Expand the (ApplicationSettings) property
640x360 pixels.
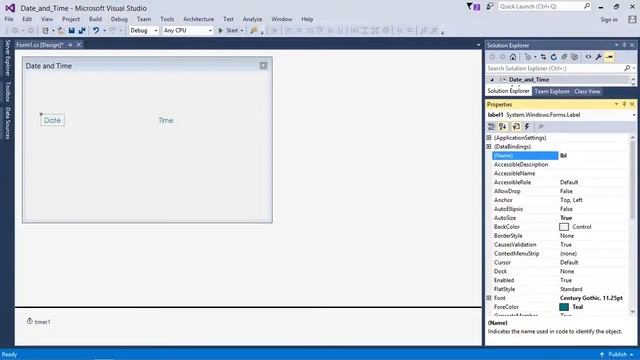(x=489, y=138)
